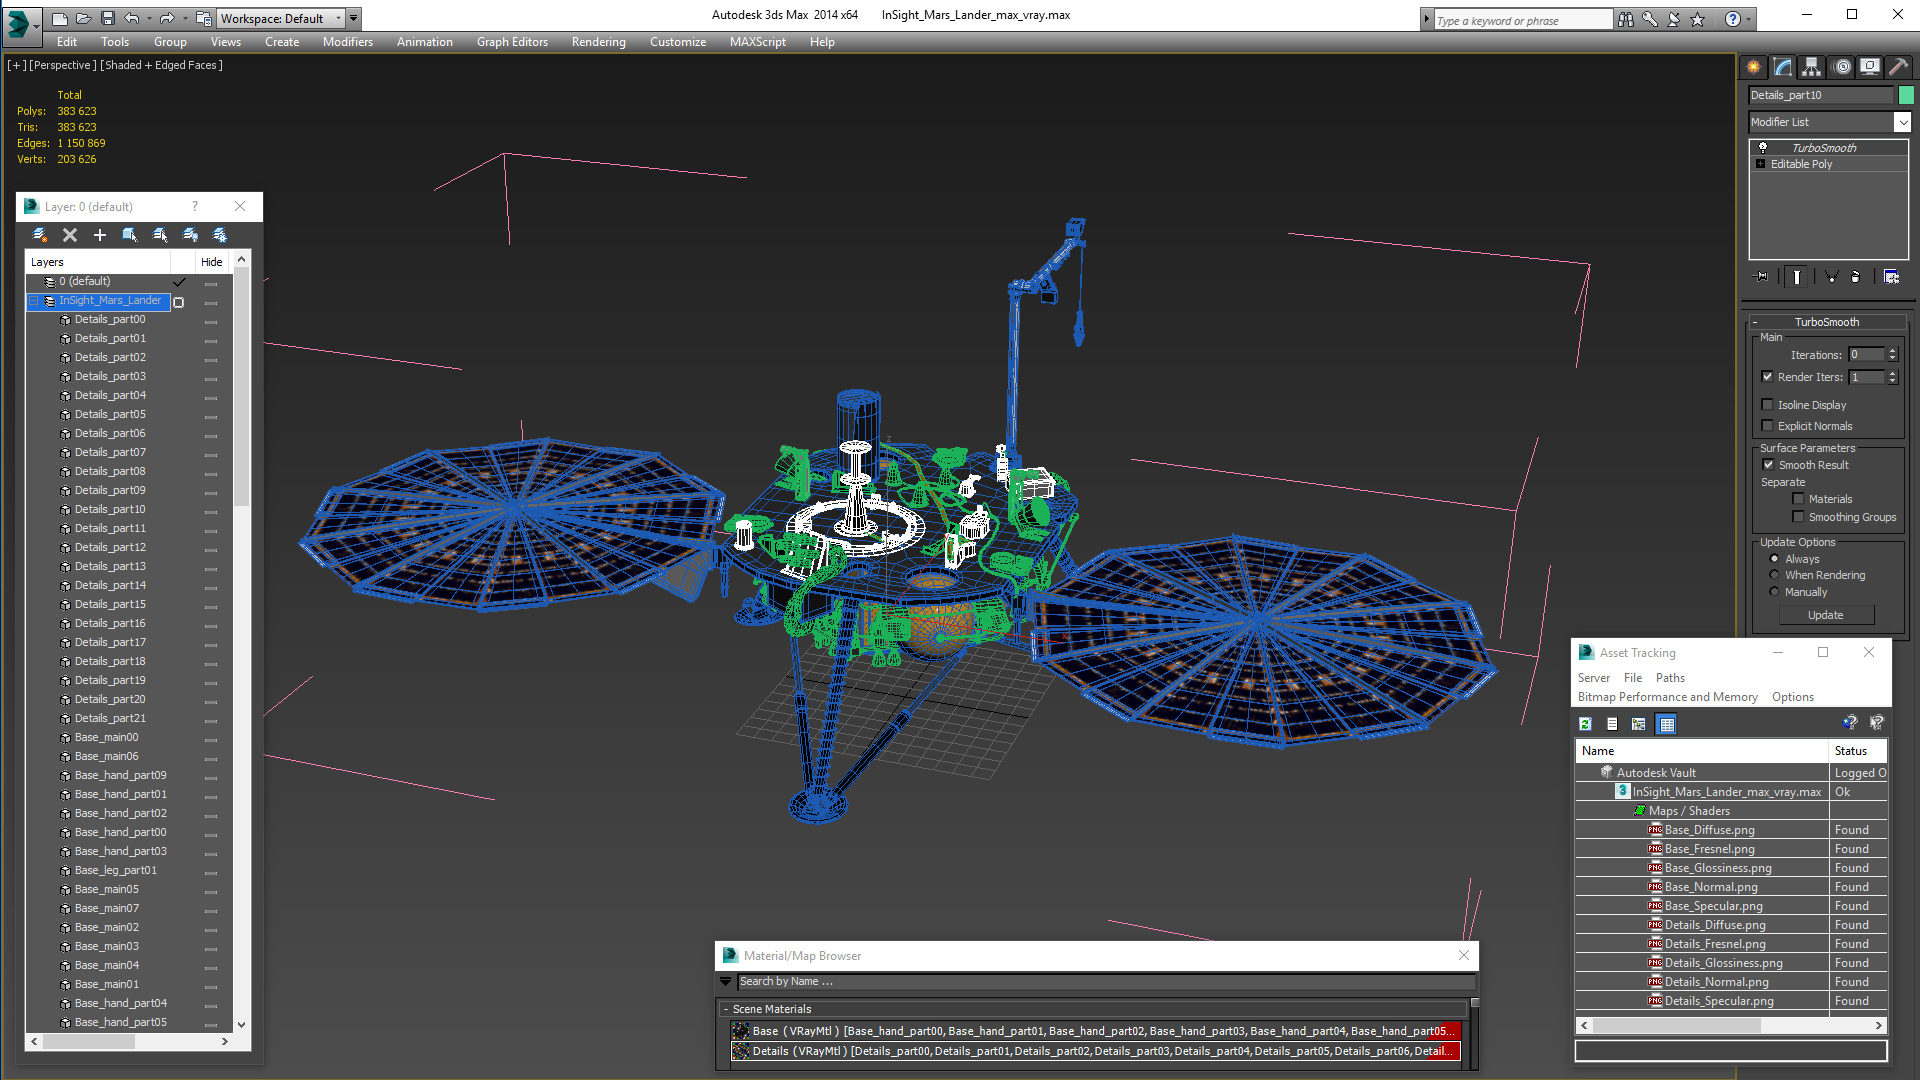Expand the Editable Poly modifier sub-objects

[1761, 164]
